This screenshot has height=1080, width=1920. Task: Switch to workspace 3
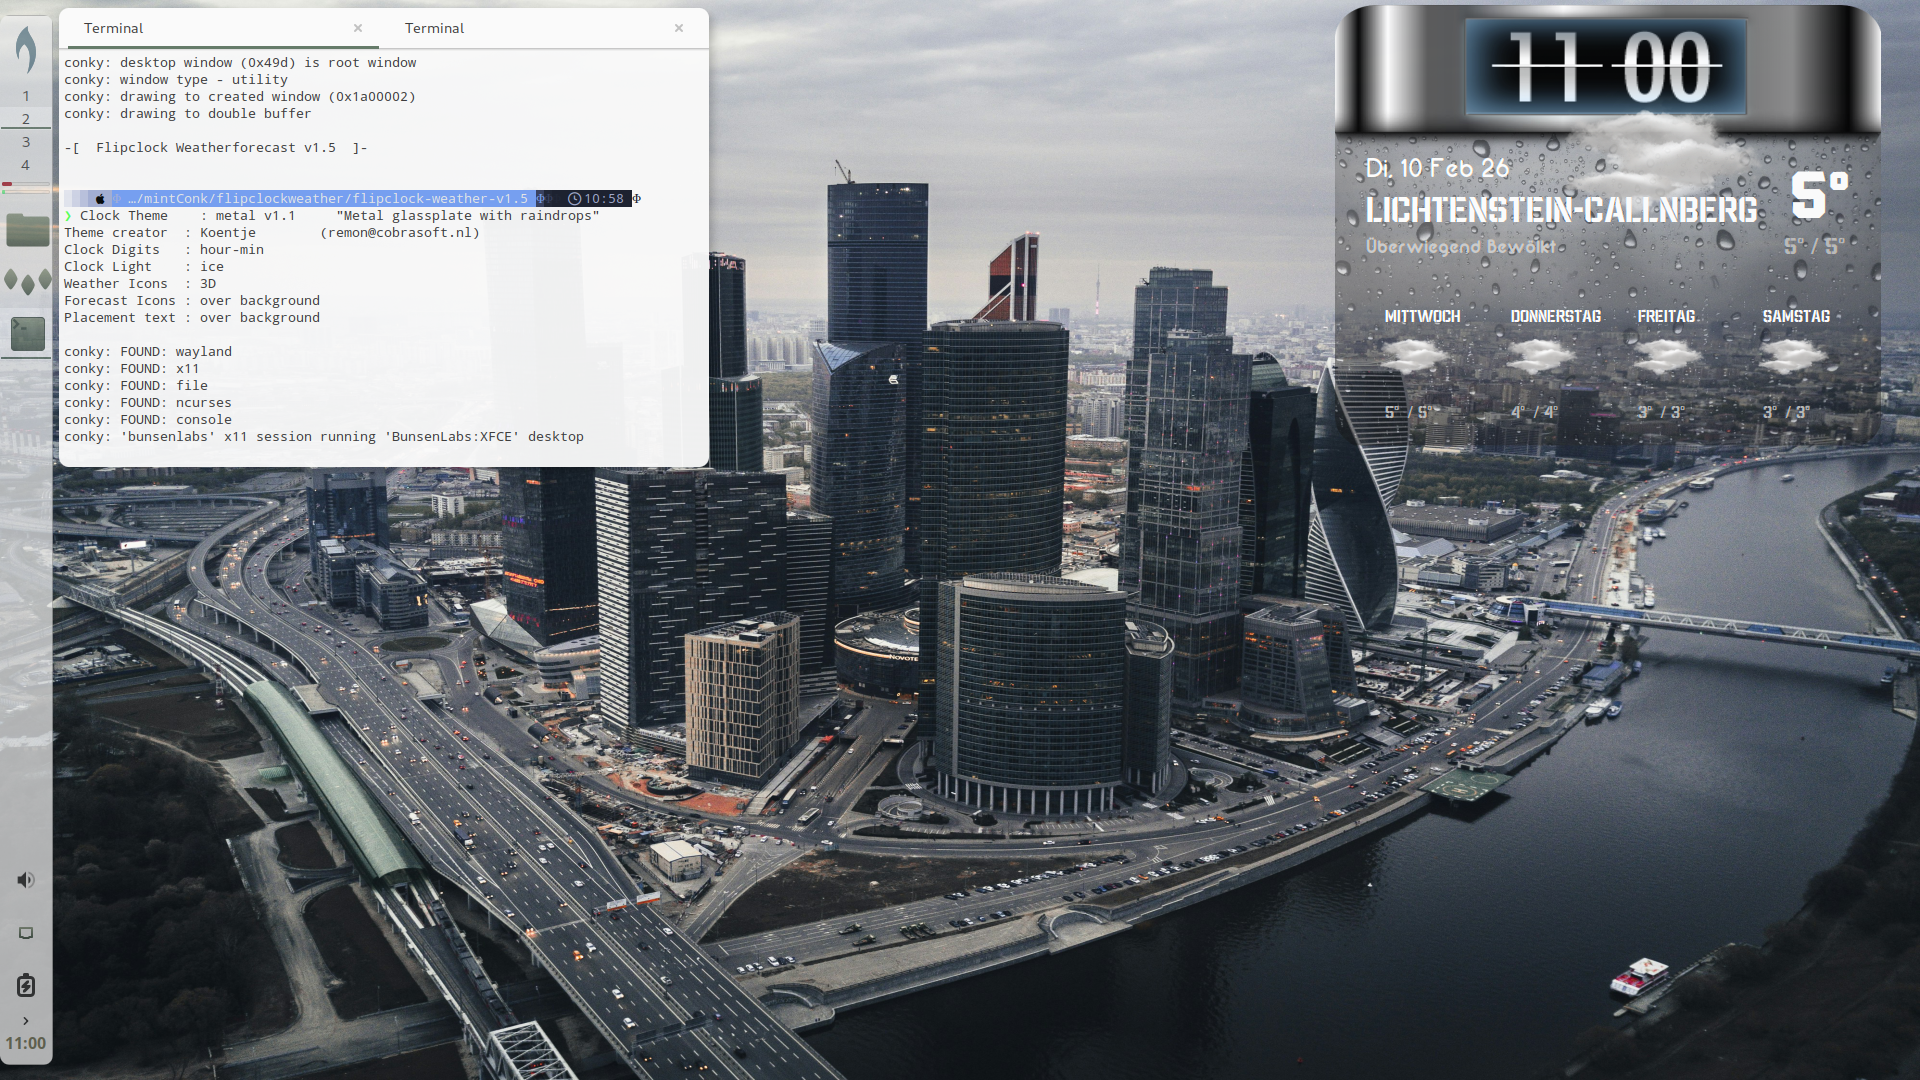(x=26, y=142)
